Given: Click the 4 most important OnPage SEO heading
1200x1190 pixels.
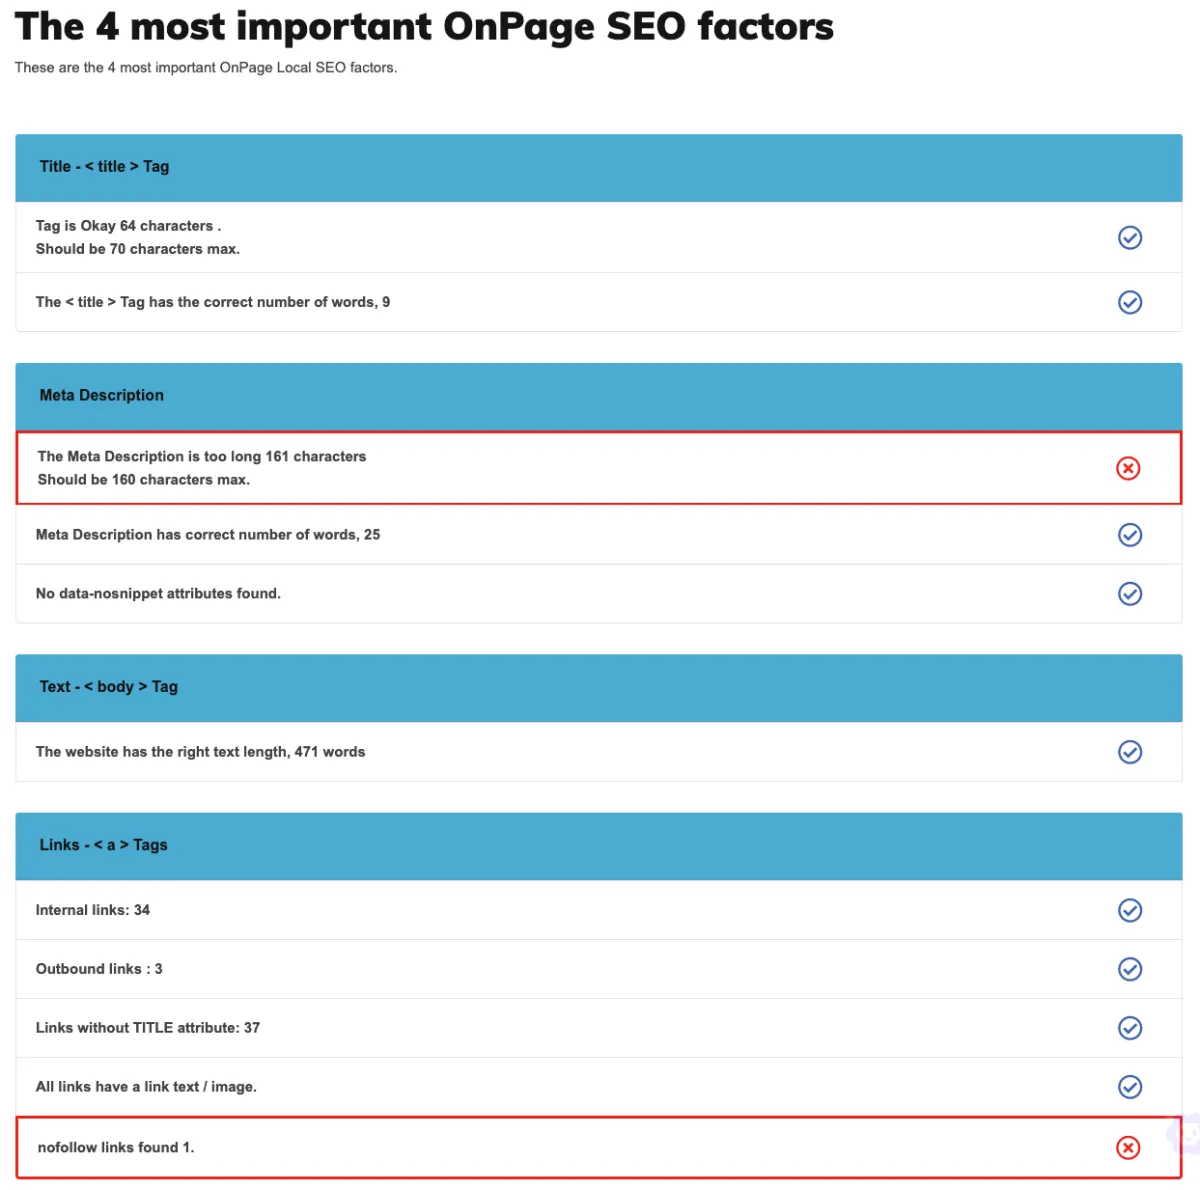Looking at the screenshot, I should tap(424, 27).
